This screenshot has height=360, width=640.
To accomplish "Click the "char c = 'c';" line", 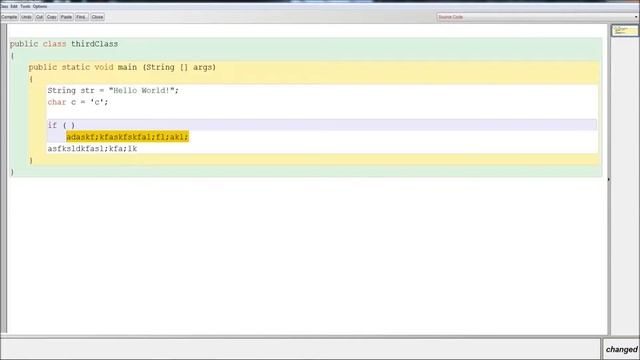I will 78,102.
